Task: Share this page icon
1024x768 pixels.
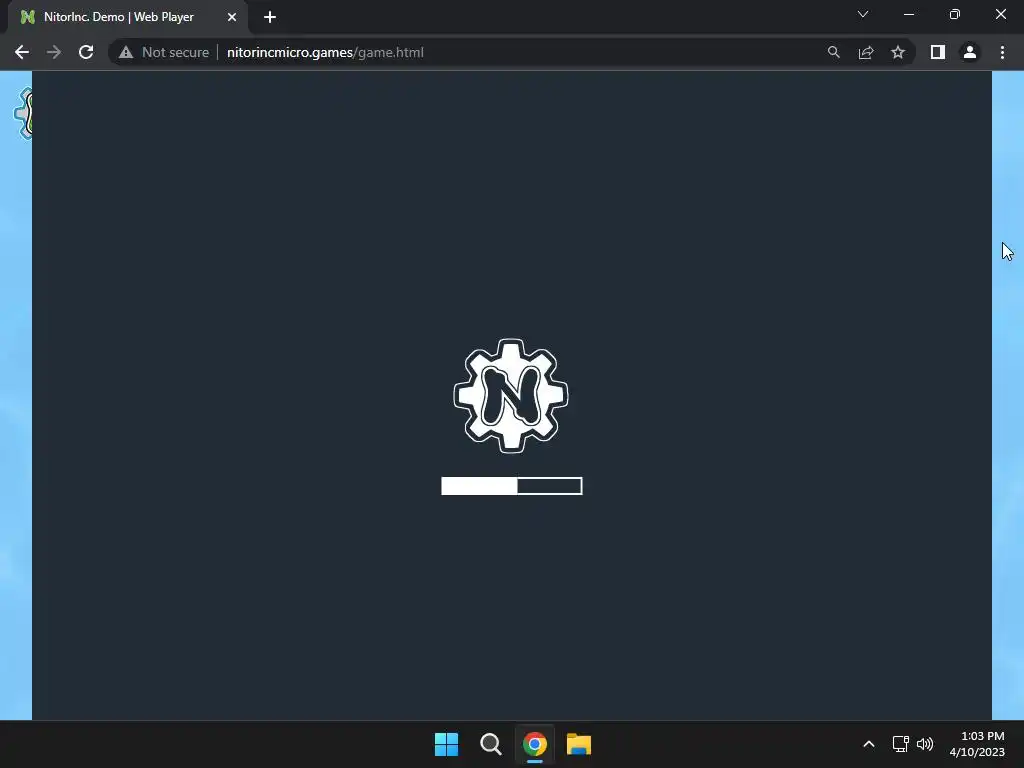Action: (866, 52)
